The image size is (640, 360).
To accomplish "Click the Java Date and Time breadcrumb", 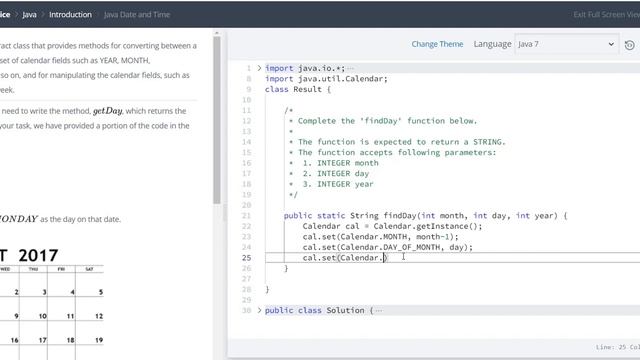I will coord(137,15).
